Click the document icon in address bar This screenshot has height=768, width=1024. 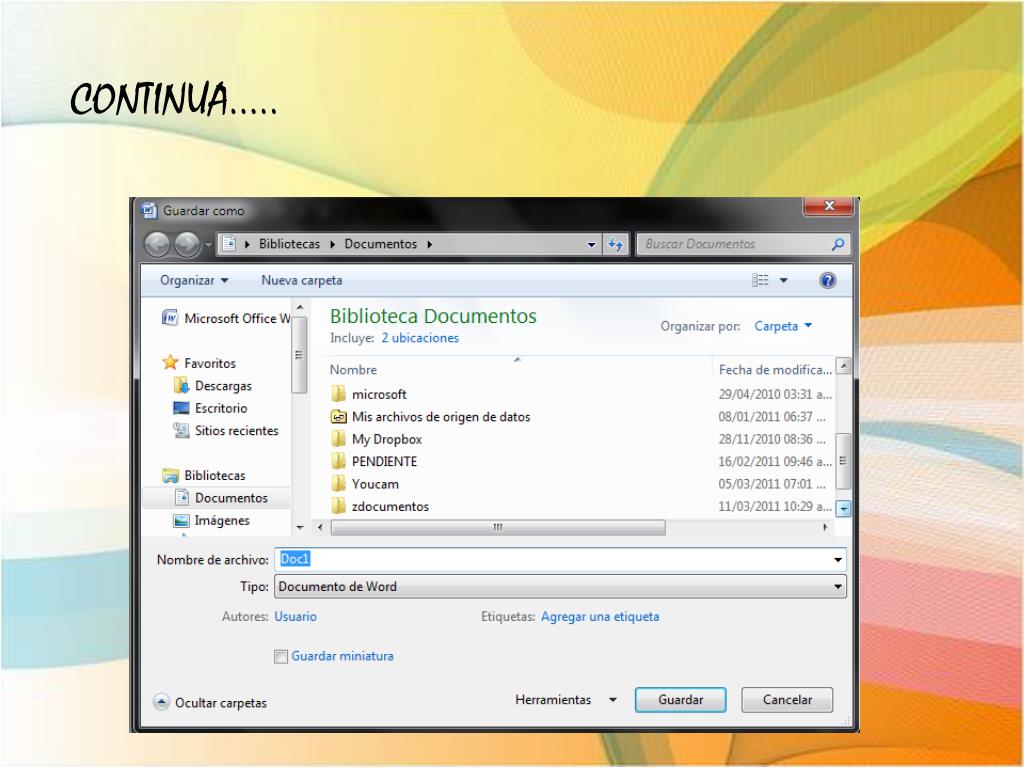point(229,244)
